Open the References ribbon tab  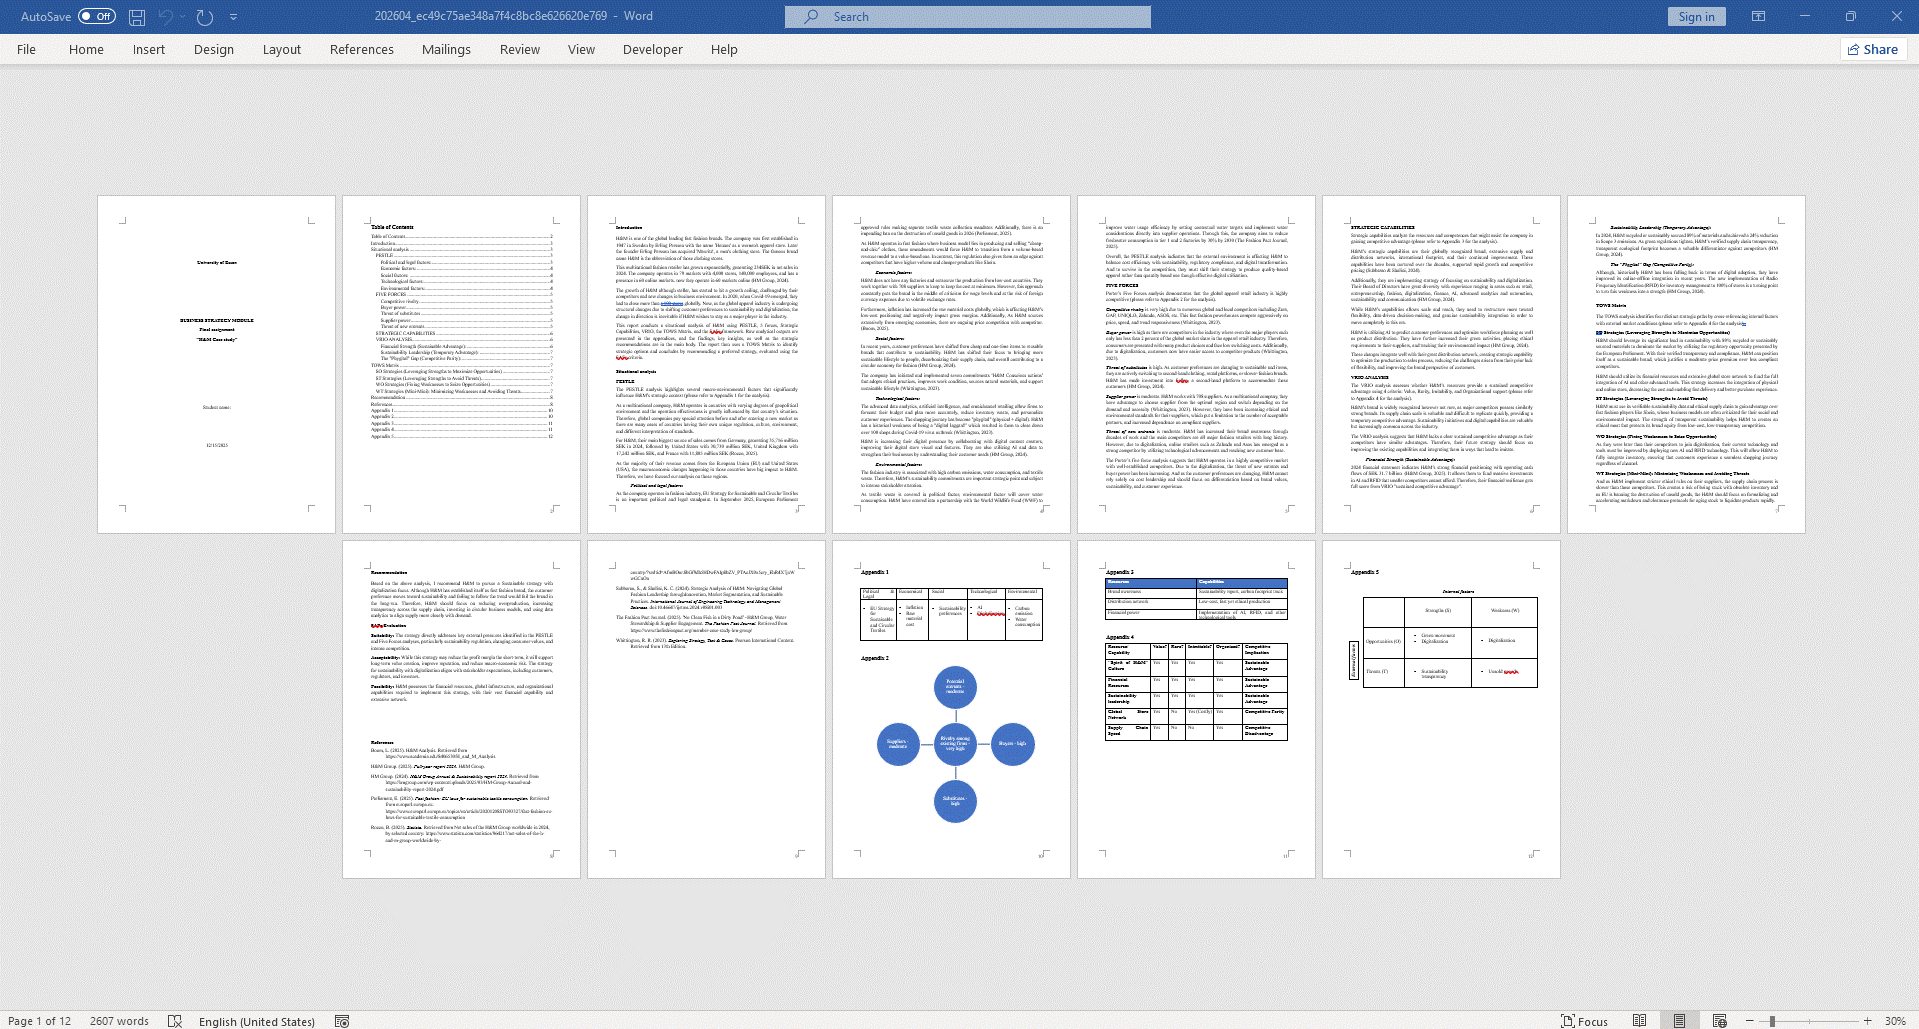tap(361, 49)
